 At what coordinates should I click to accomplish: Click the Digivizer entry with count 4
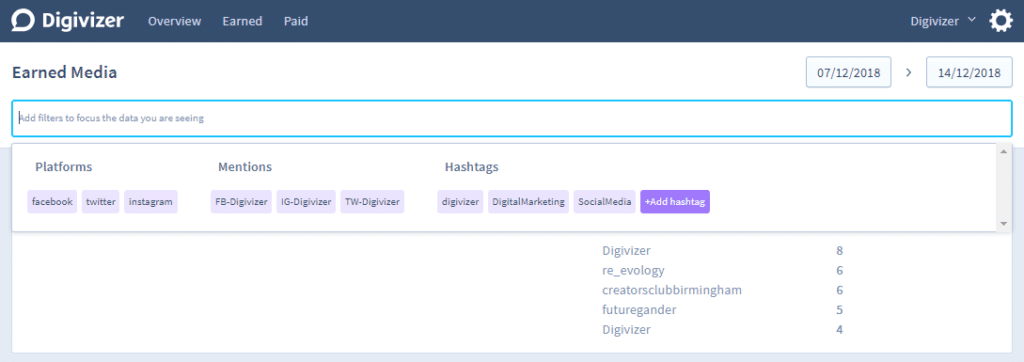pyautogui.click(x=627, y=329)
